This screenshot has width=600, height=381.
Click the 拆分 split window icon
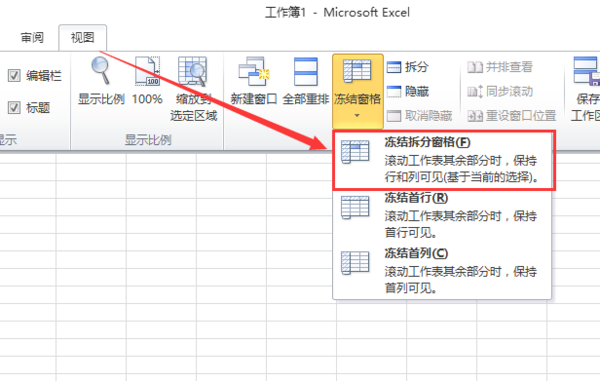pos(393,67)
